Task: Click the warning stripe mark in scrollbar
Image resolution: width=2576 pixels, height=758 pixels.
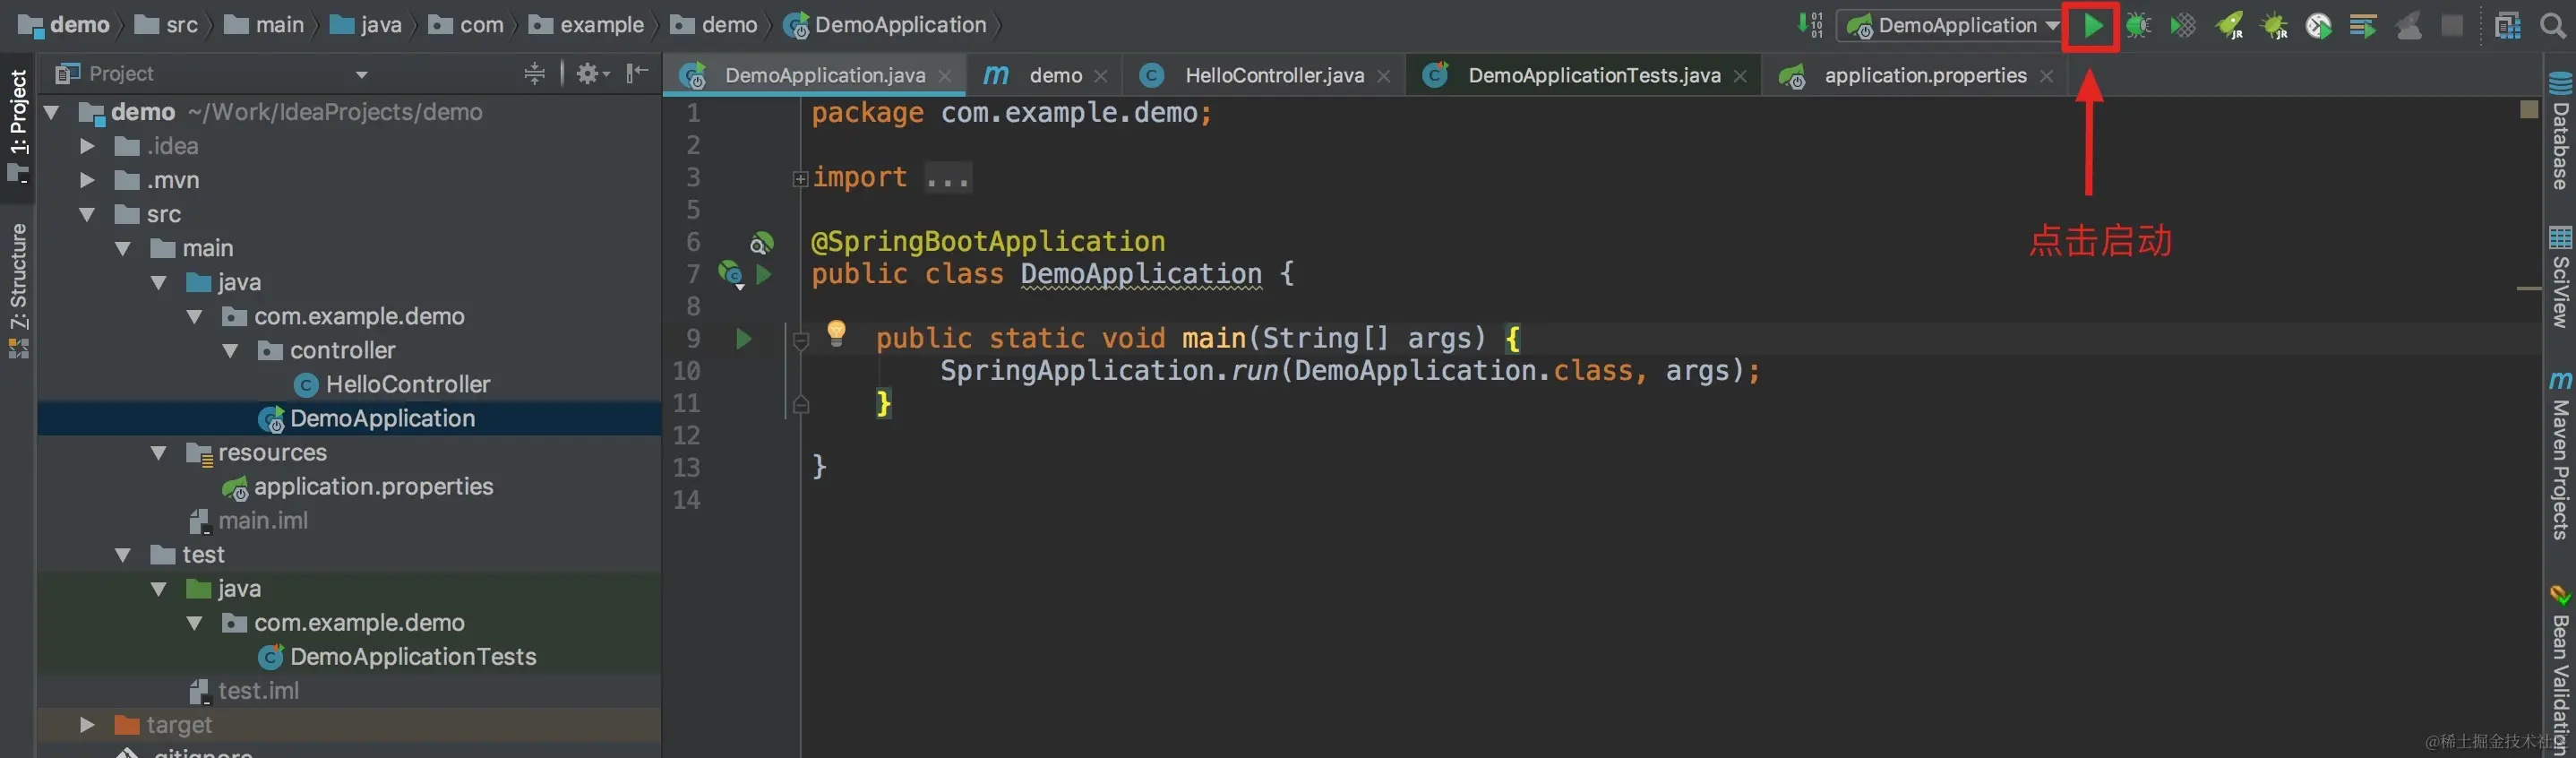Action: pos(2528,288)
